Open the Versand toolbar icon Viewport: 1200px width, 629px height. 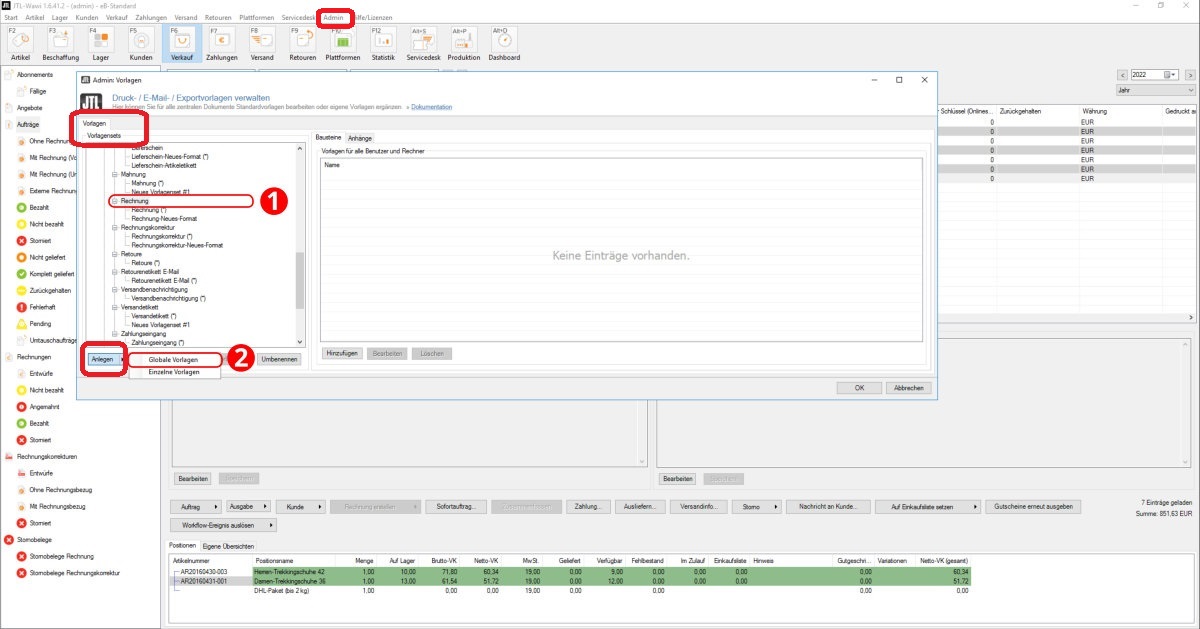[262, 44]
